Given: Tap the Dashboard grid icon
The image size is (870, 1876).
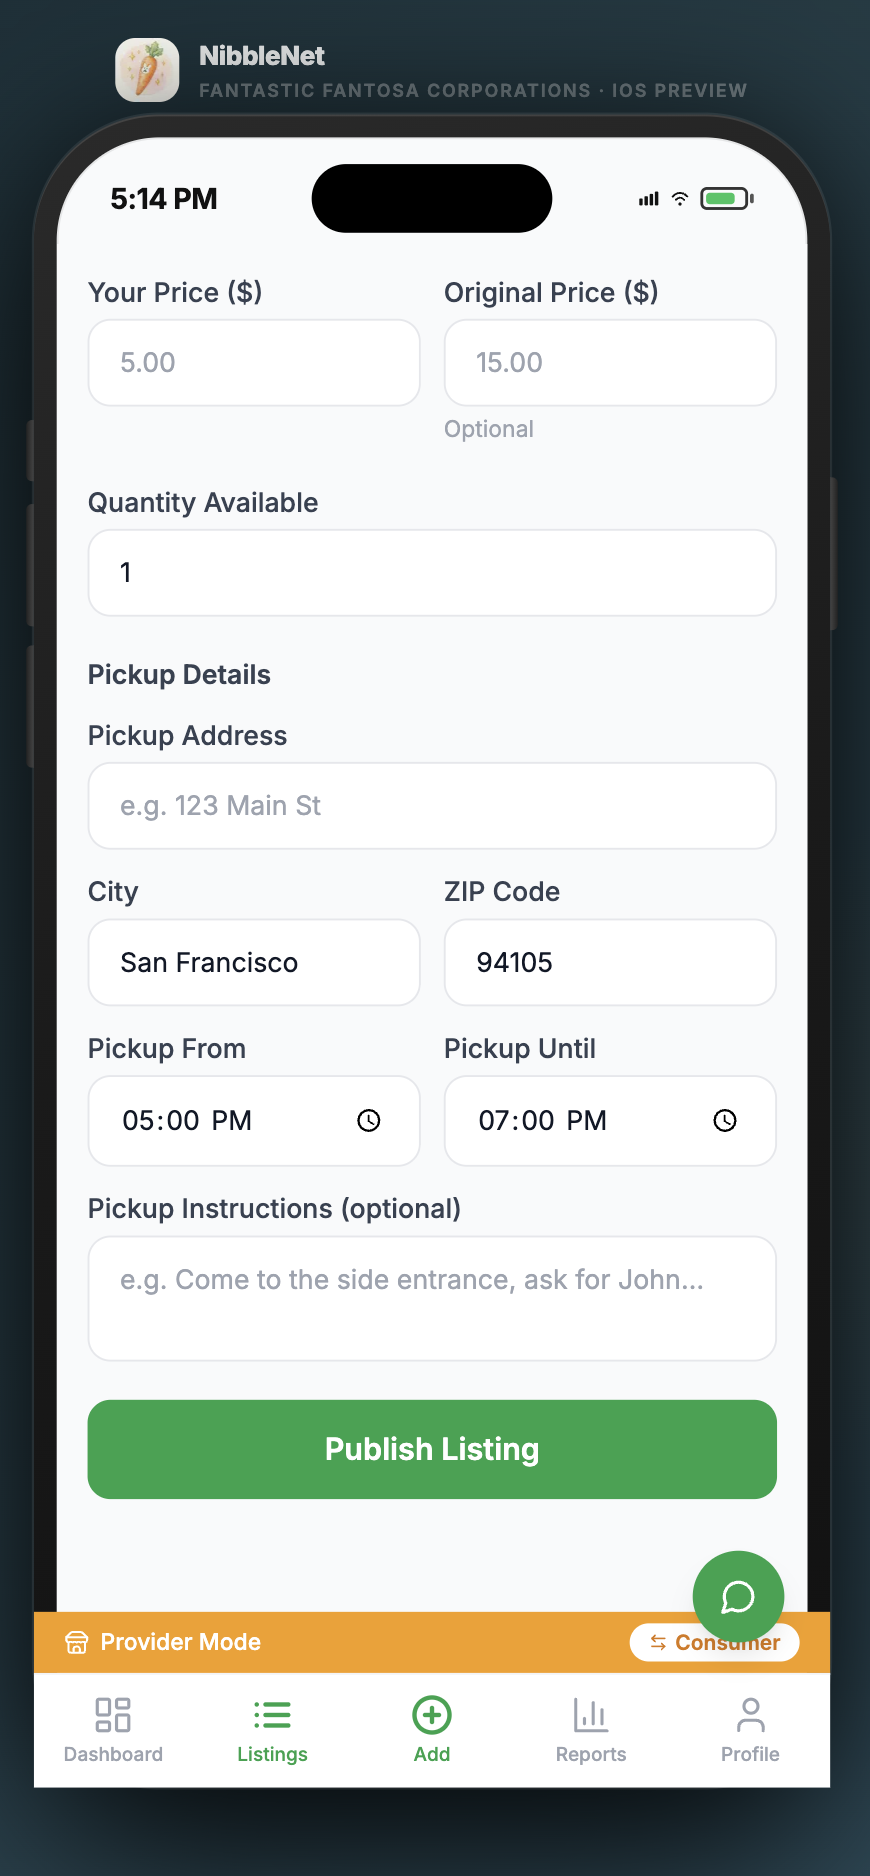Looking at the screenshot, I should (113, 1714).
